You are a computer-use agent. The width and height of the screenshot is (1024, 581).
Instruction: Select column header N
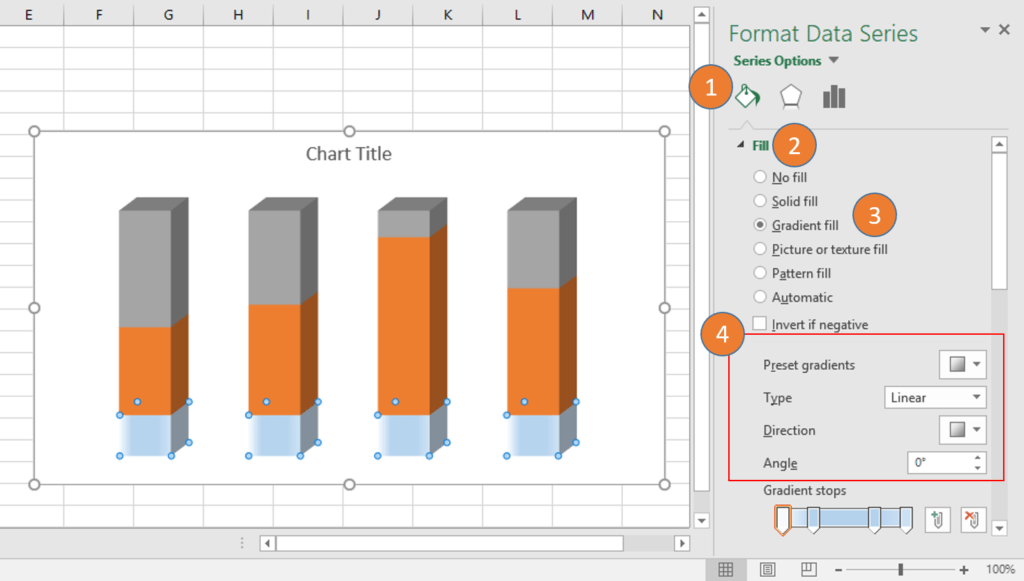point(658,14)
